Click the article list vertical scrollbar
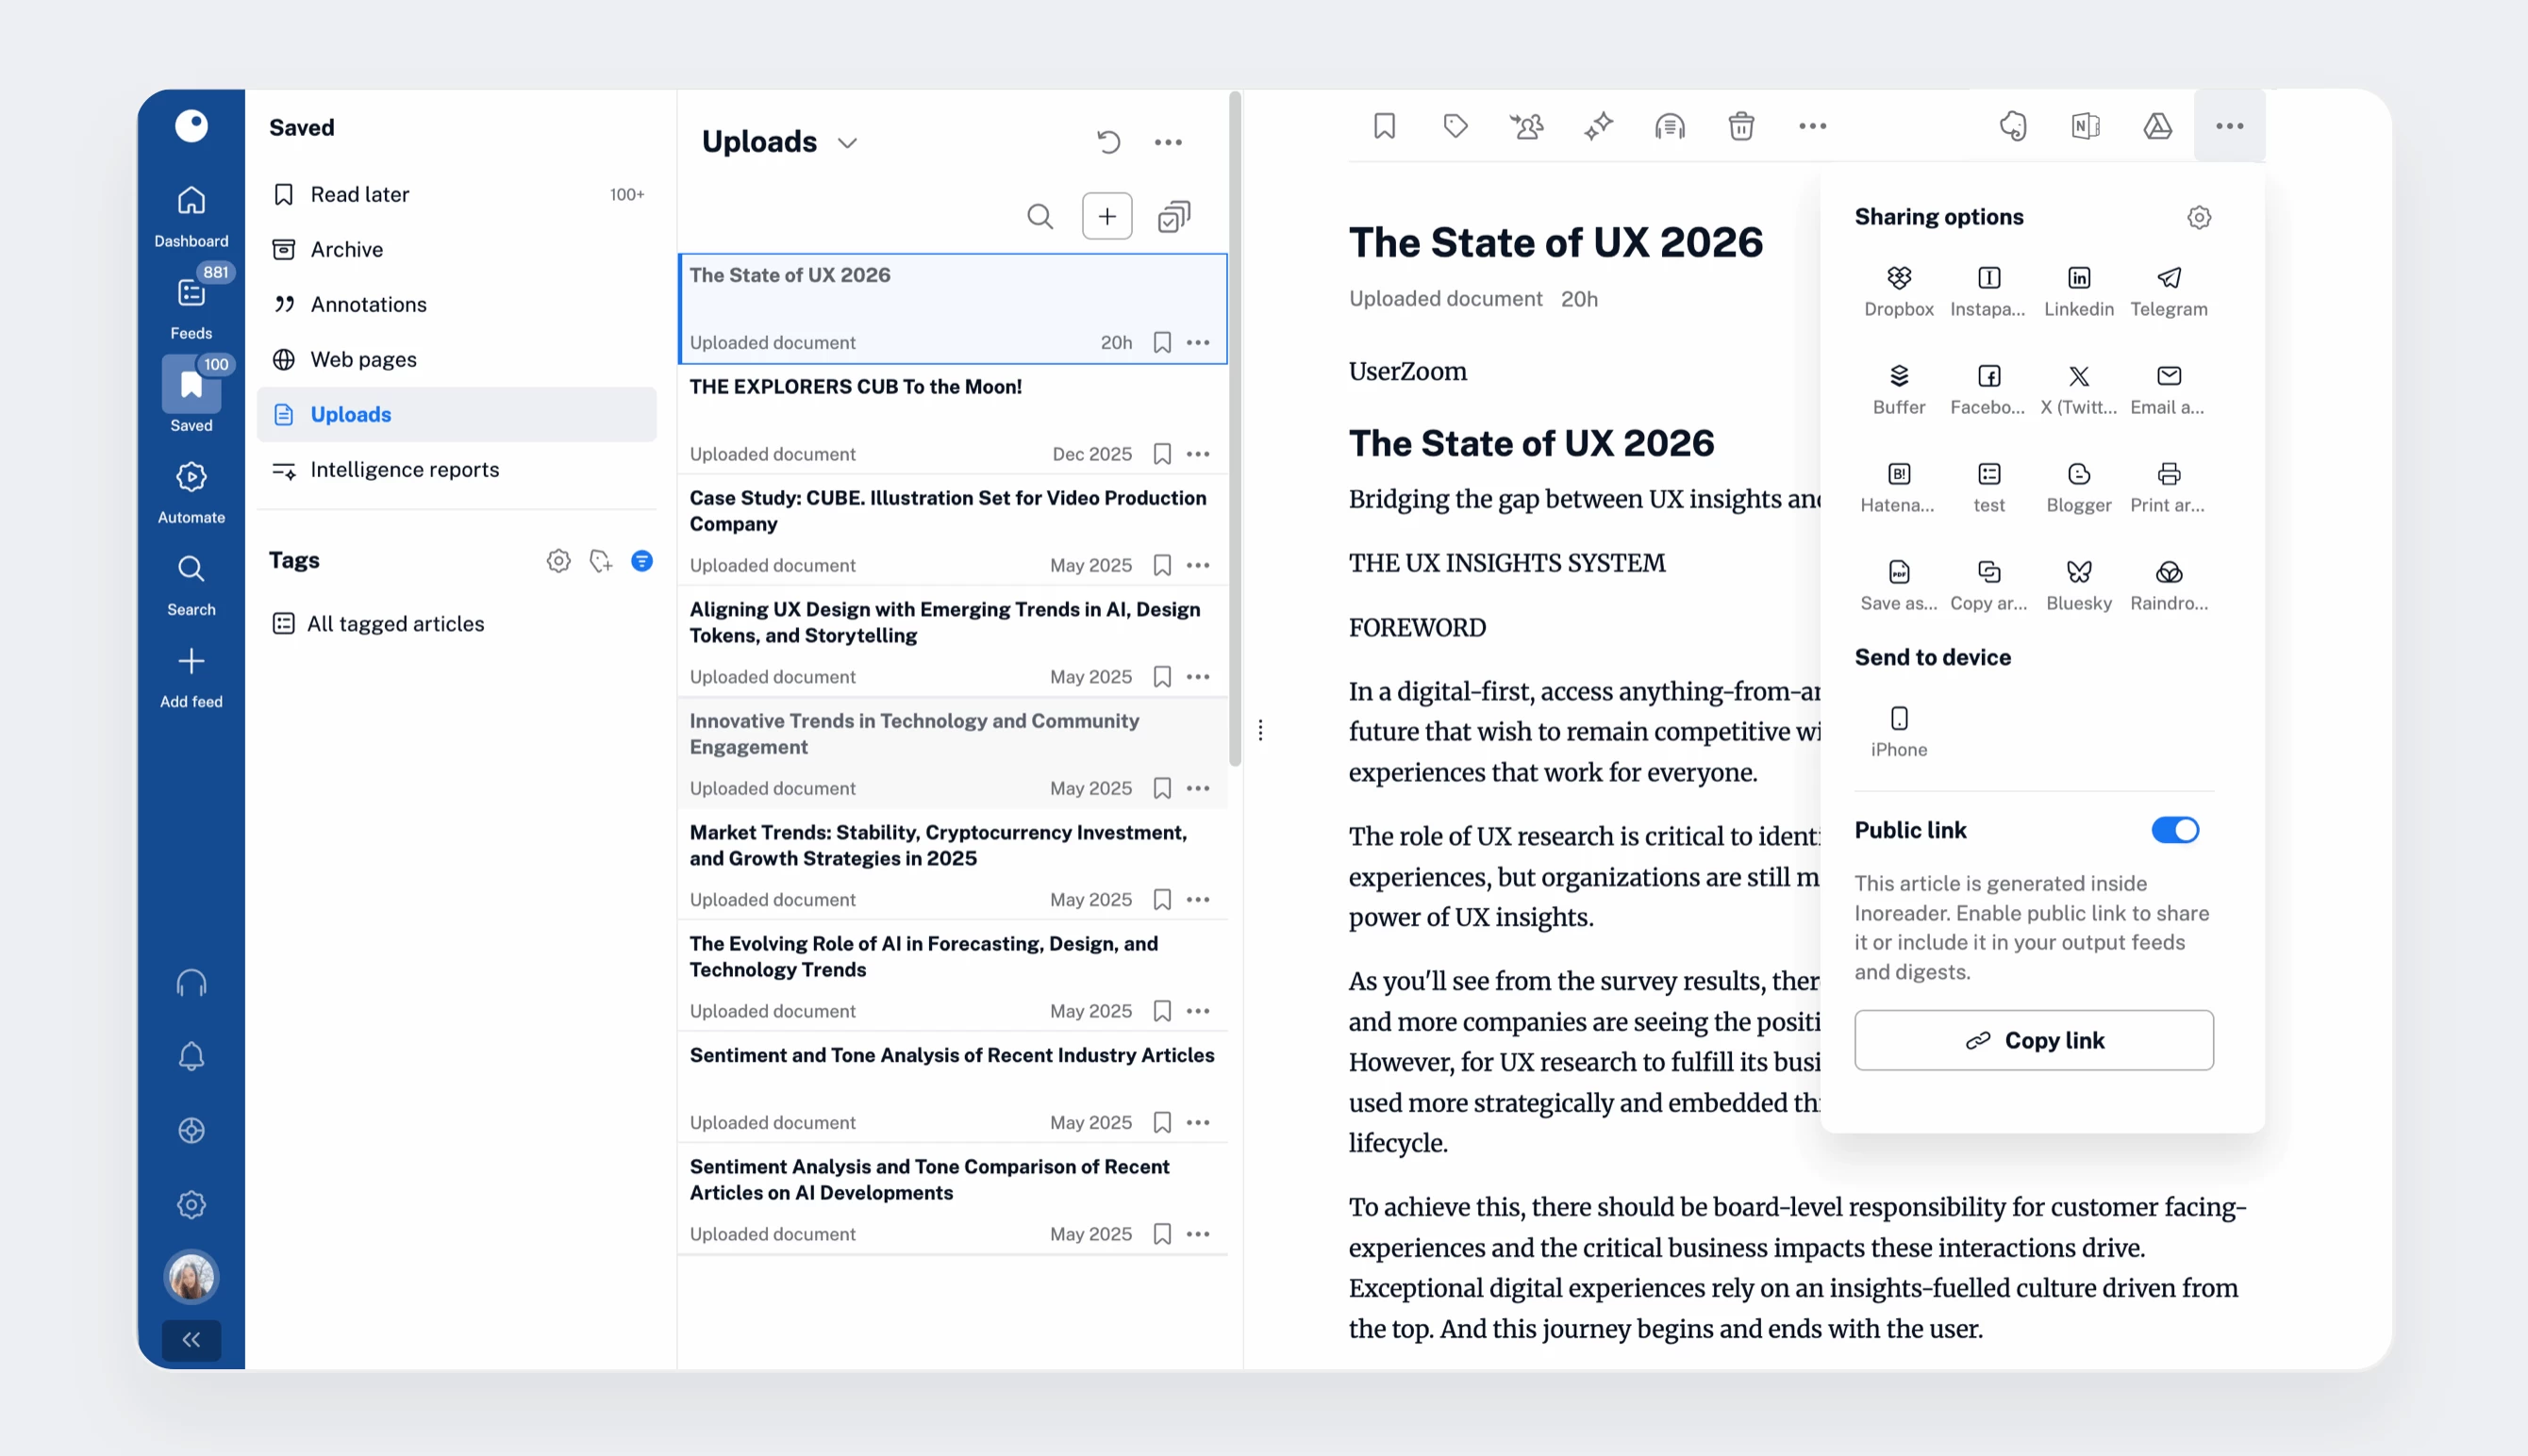 [1235, 430]
